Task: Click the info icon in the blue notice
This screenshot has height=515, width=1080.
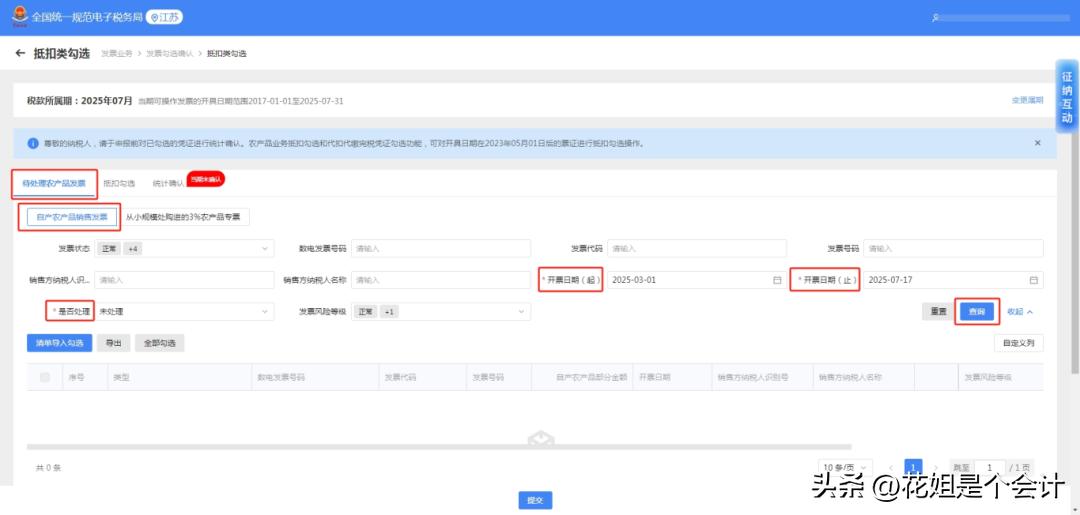Action: point(33,143)
